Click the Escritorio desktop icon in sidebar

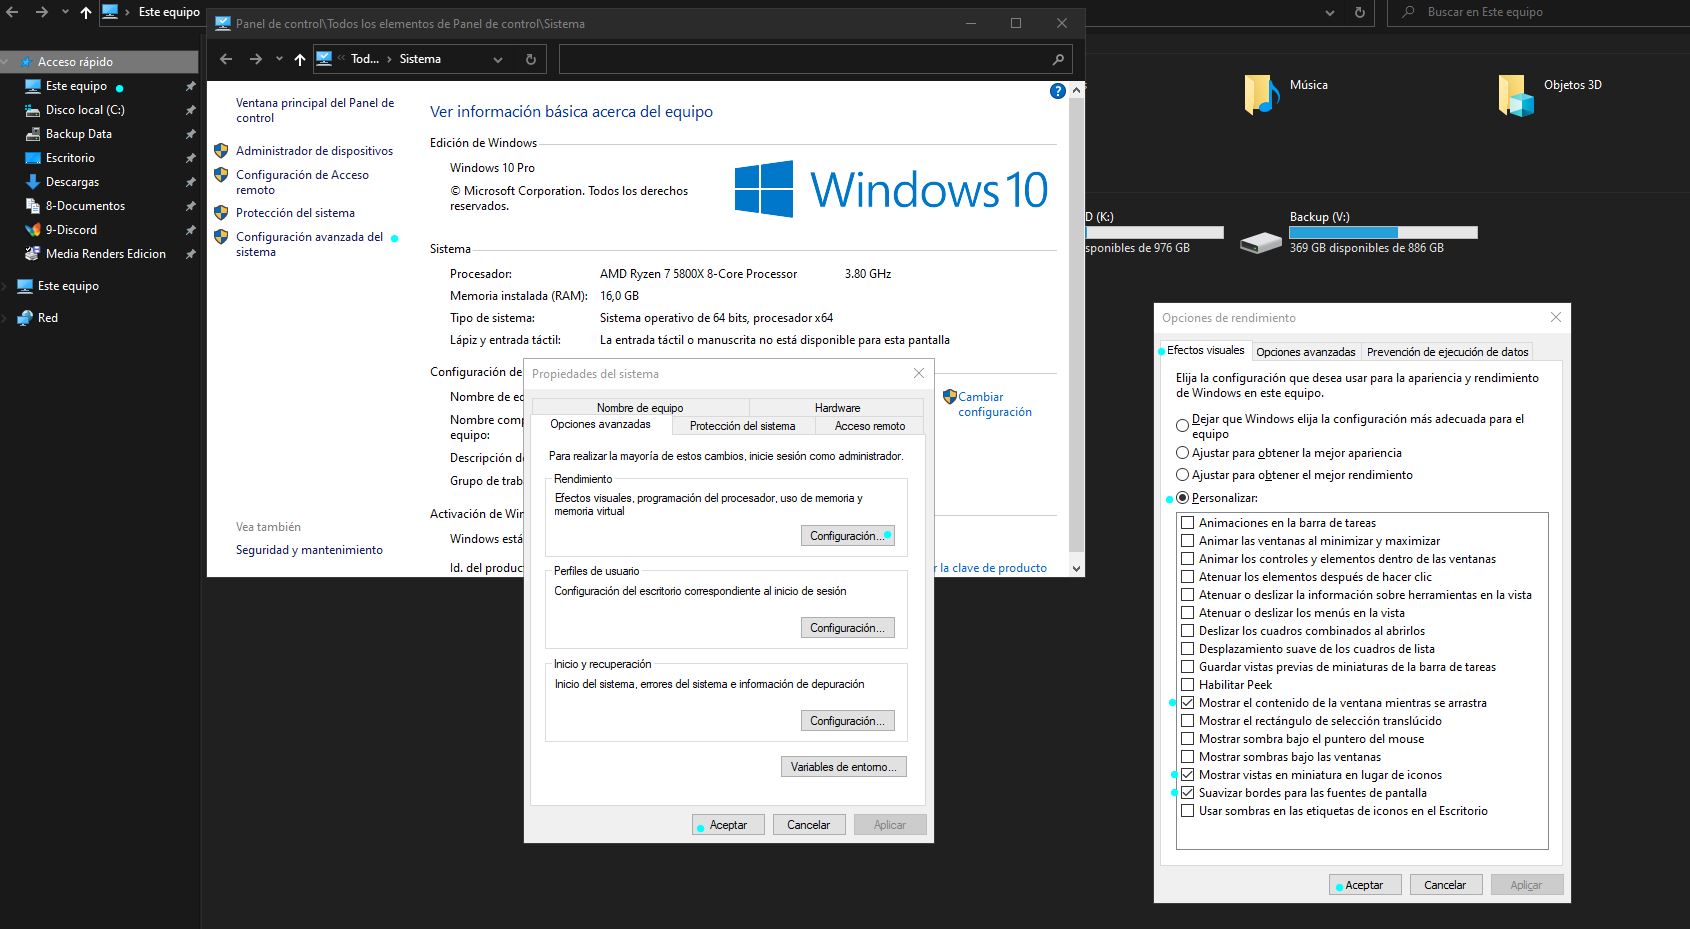coord(33,158)
